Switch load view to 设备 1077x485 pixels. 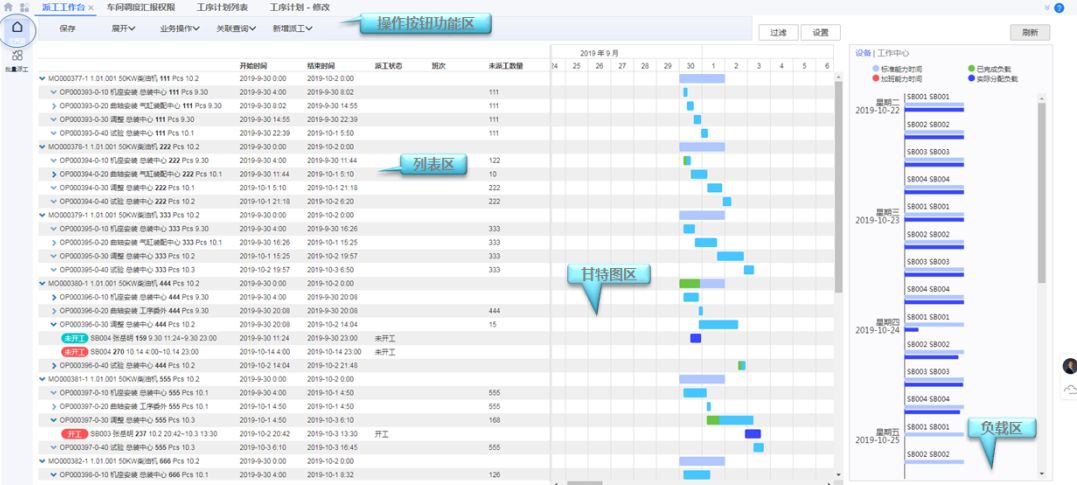tap(863, 53)
